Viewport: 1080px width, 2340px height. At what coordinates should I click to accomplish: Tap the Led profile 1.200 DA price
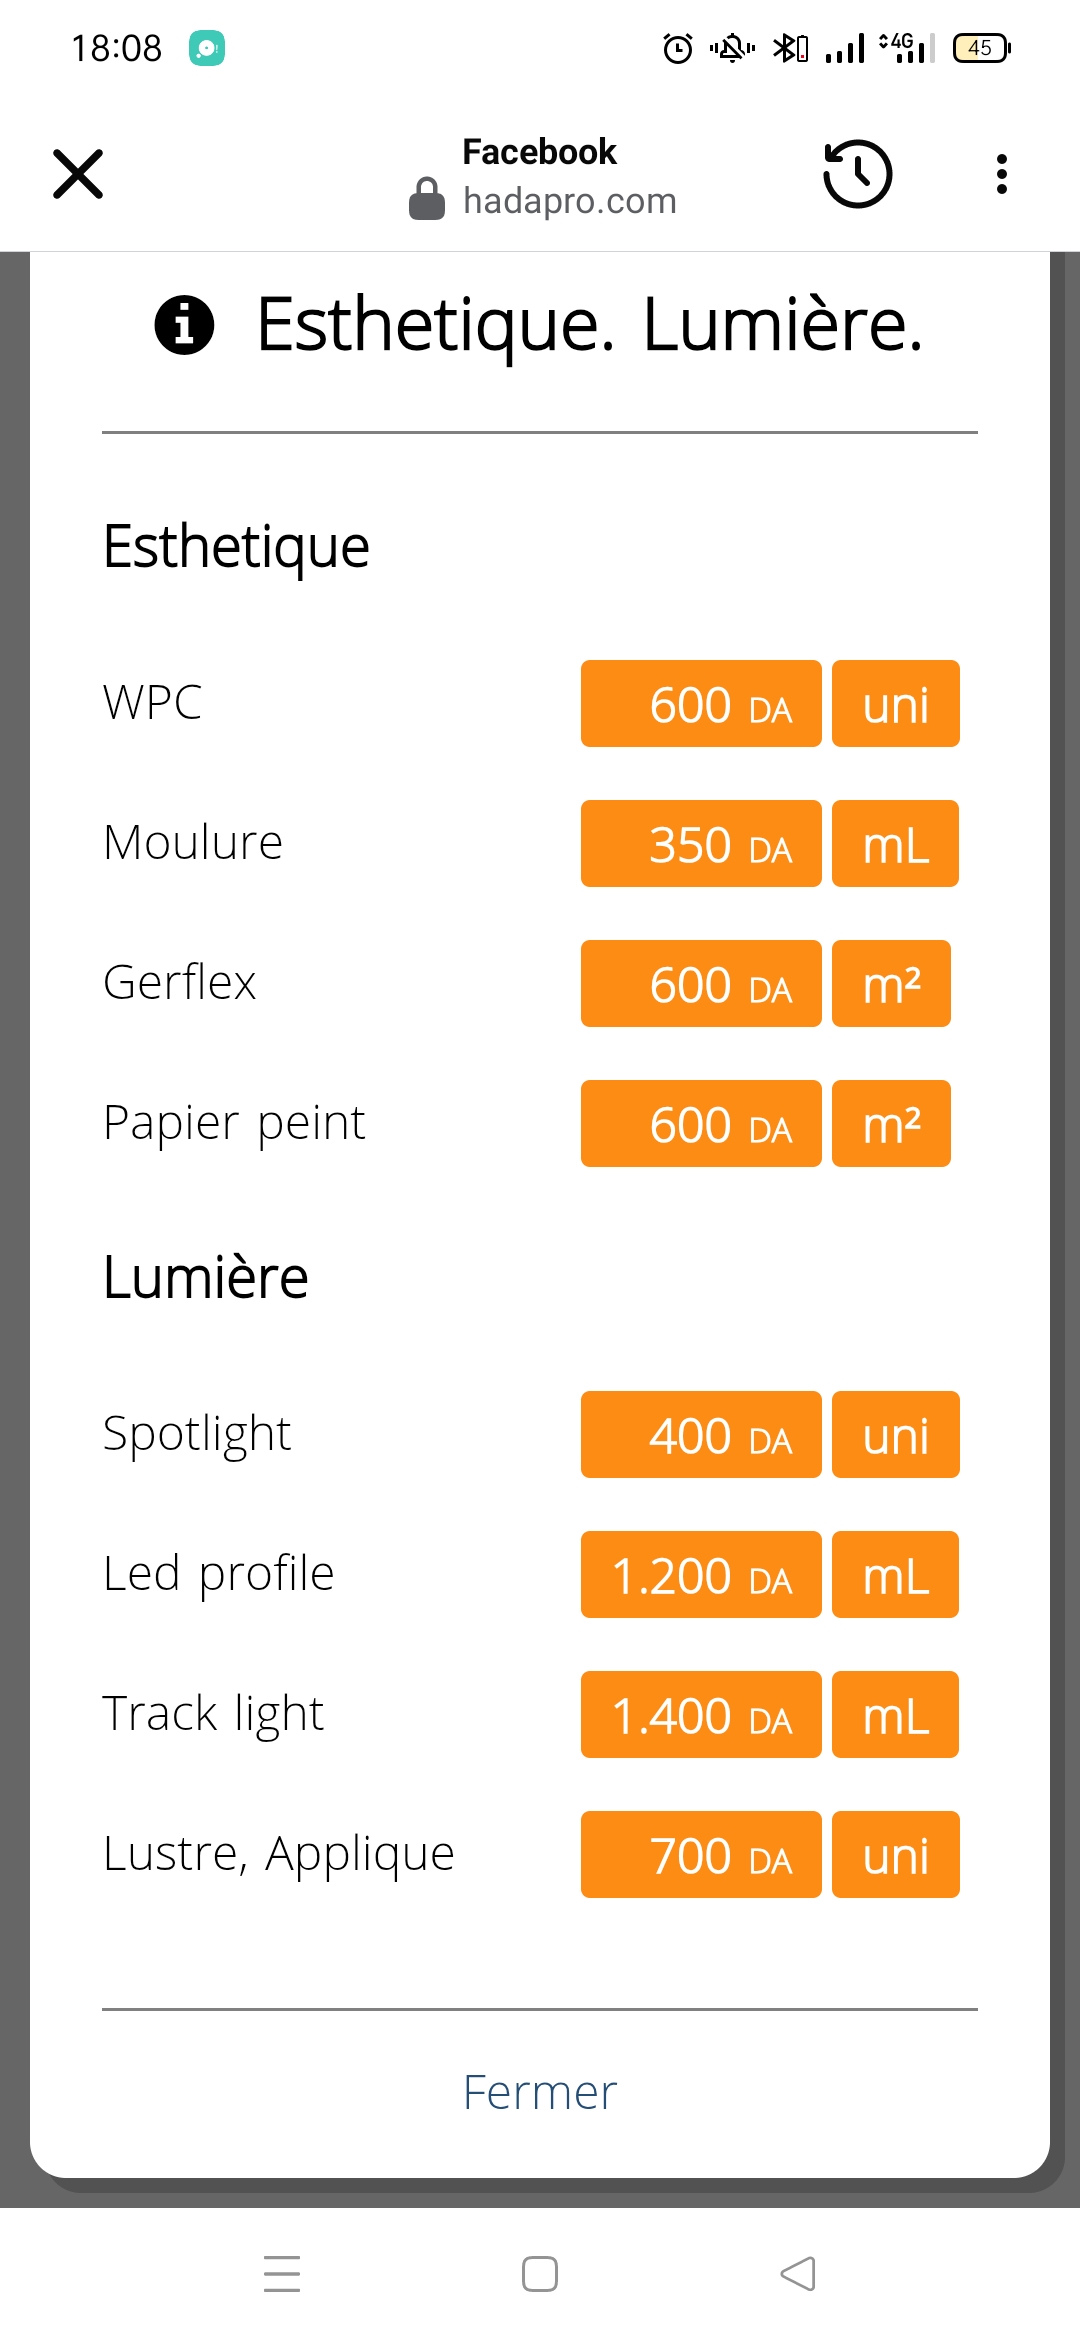(701, 1575)
